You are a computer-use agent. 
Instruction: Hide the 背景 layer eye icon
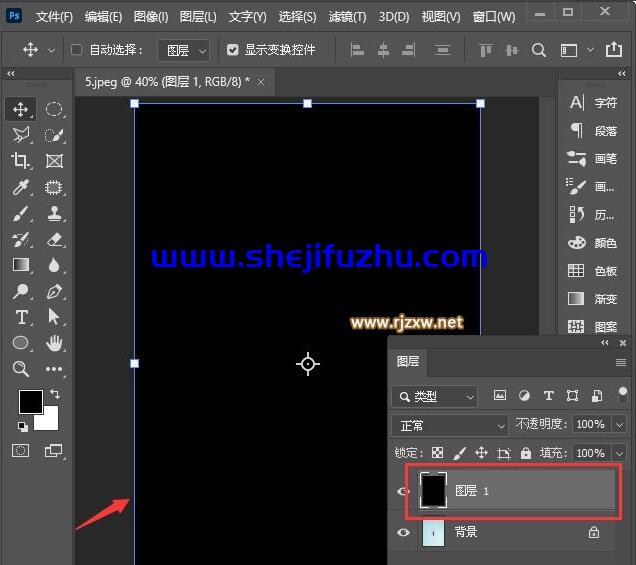[x=403, y=532]
